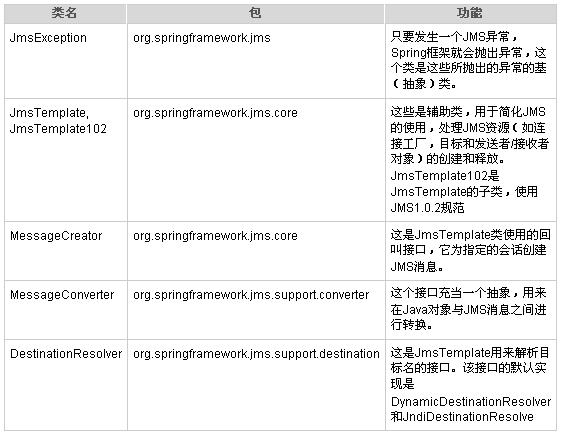Select the JmsTemplate class name text
This screenshot has height=438, width=563.
click(x=49, y=113)
